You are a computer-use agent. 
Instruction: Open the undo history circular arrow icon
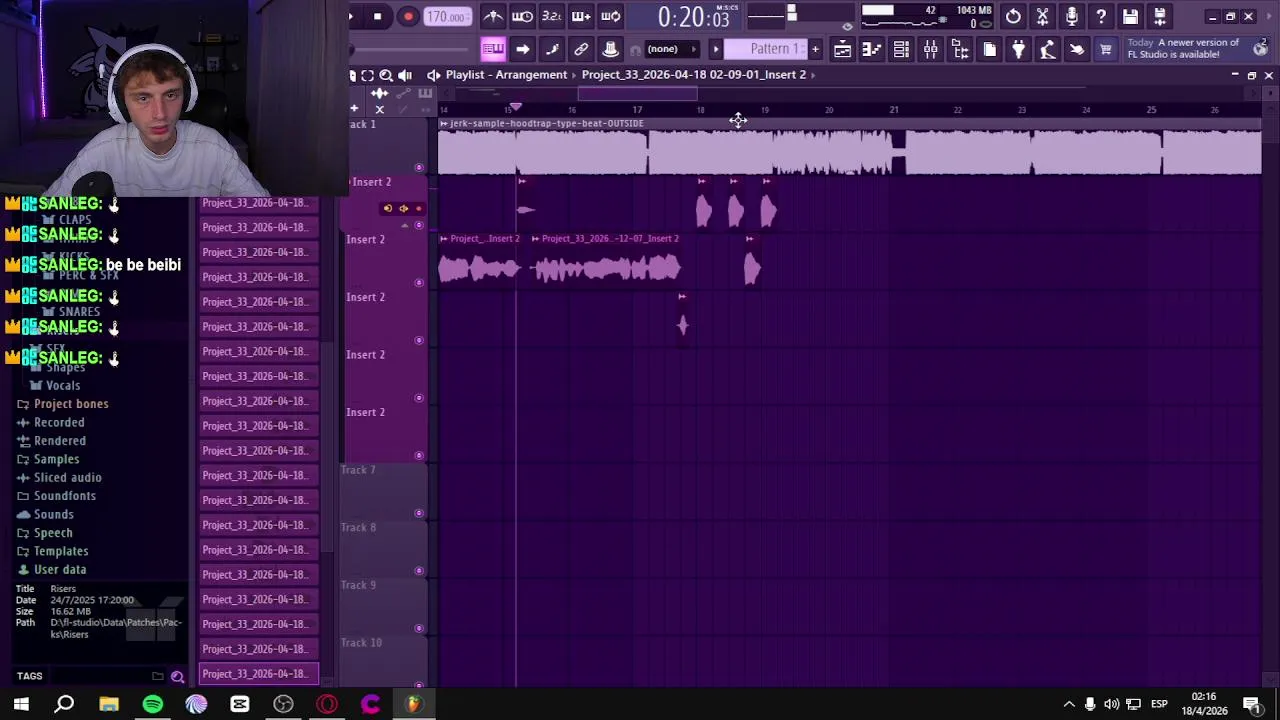[1013, 16]
